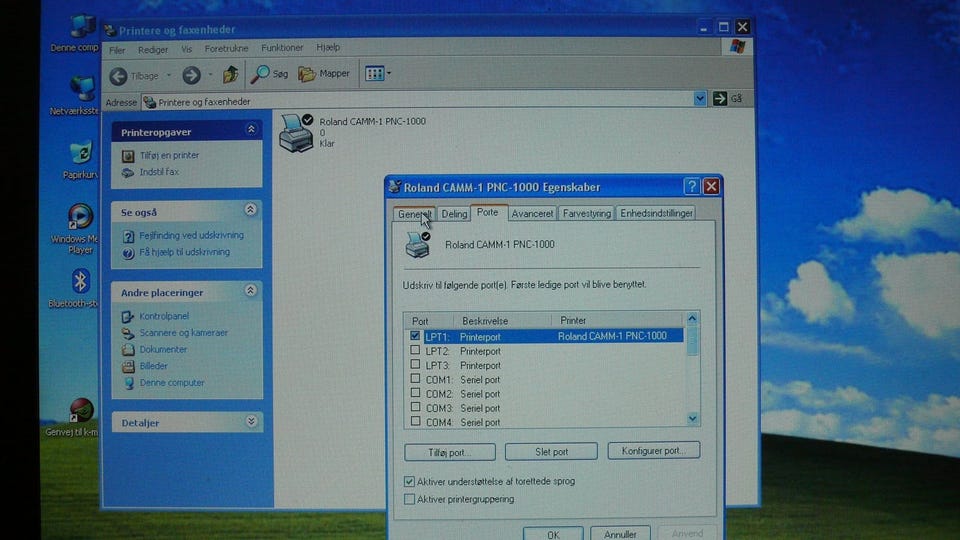Go up one folder level icon
Screen dimensions: 960x540
[x=230, y=75]
